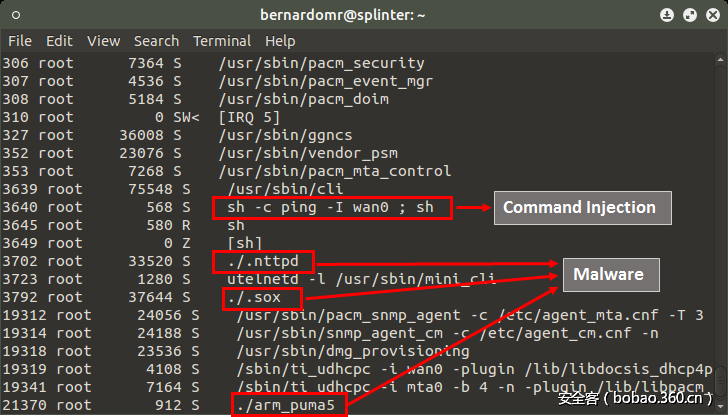The height and width of the screenshot is (417, 728).
Task: Close the terminal window
Action: pos(713,15)
